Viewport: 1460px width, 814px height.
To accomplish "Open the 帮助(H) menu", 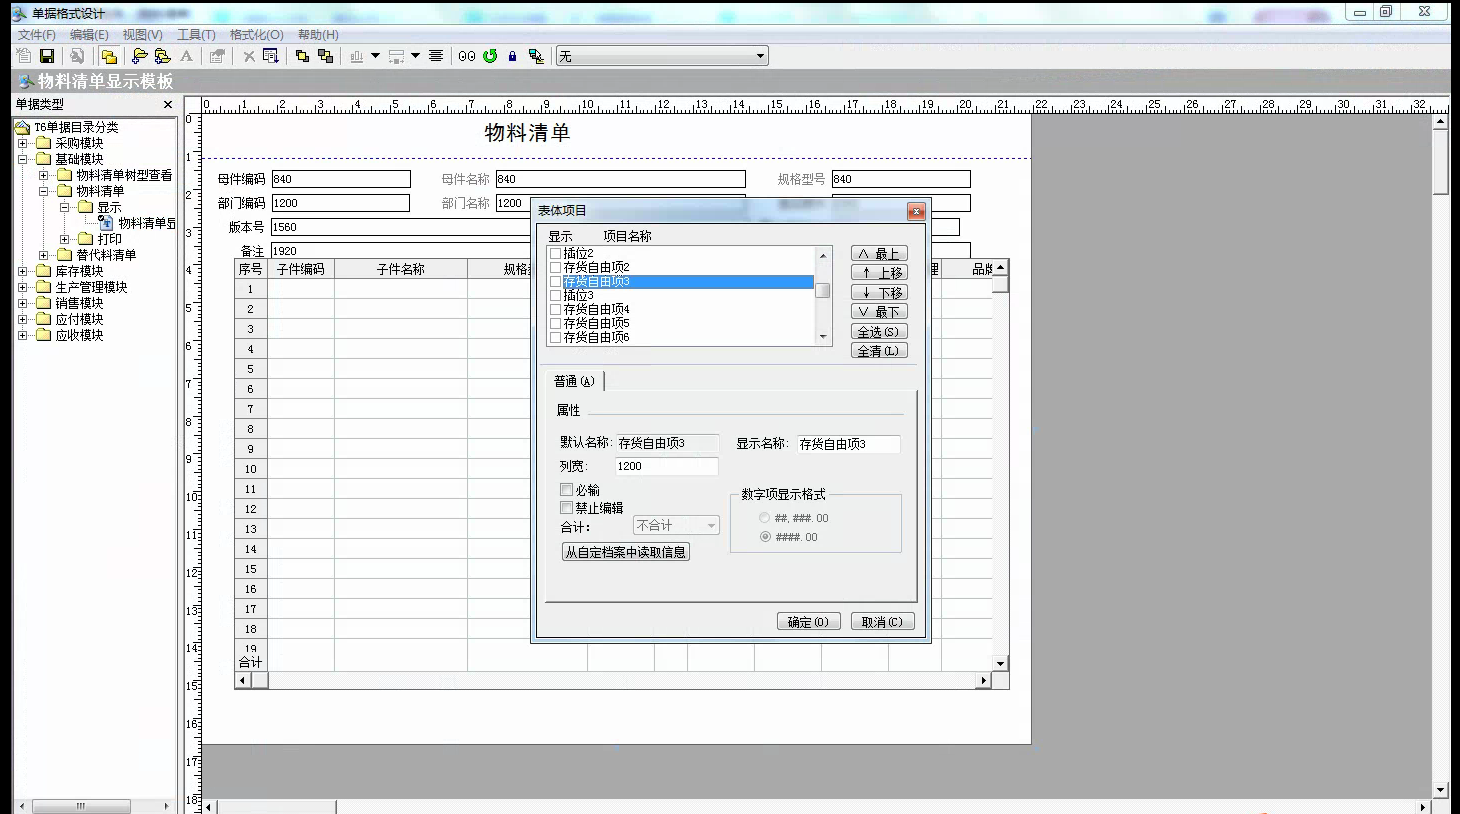I will 318,34.
